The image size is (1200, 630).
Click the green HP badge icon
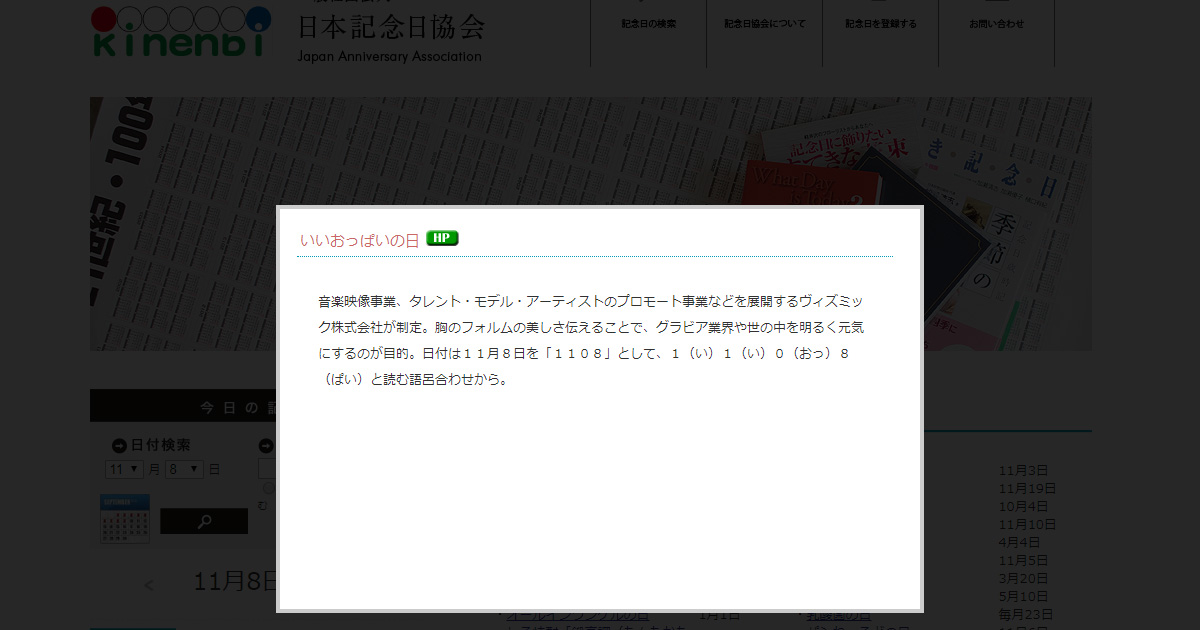[442, 238]
